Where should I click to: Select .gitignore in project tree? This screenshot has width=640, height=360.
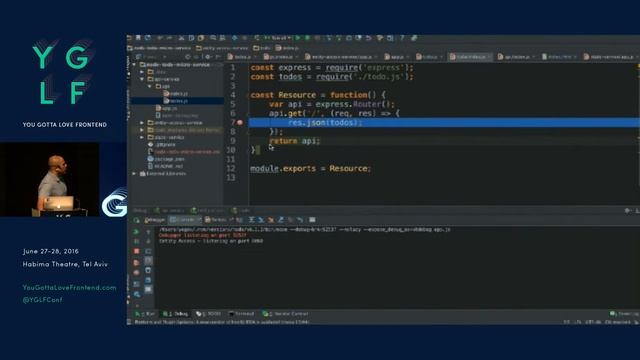click(162, 144)
